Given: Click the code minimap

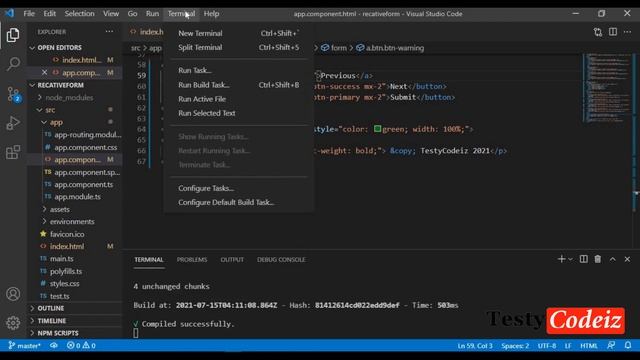Looking at the screenshot, I should point(607,88).
